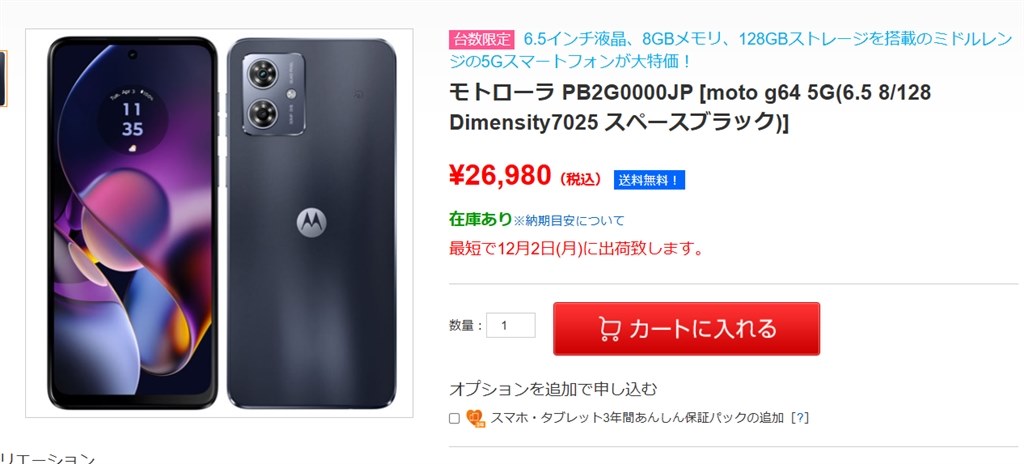Click the clock widget on the phone screen
The height and width of the screenshot is (464, 1024).
pyautogui.click(x=132, y=116)
